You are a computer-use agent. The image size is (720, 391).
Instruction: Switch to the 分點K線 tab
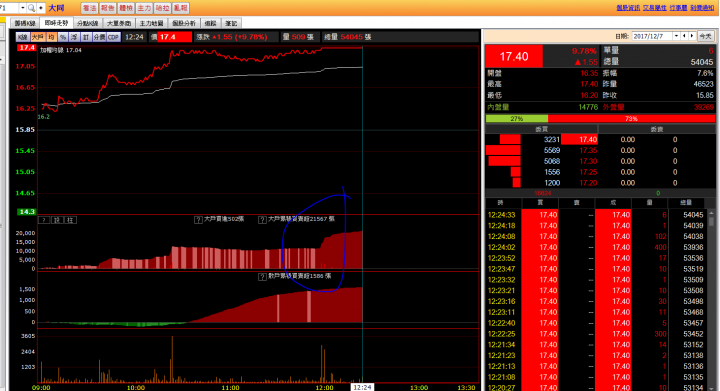pos(87,23)
